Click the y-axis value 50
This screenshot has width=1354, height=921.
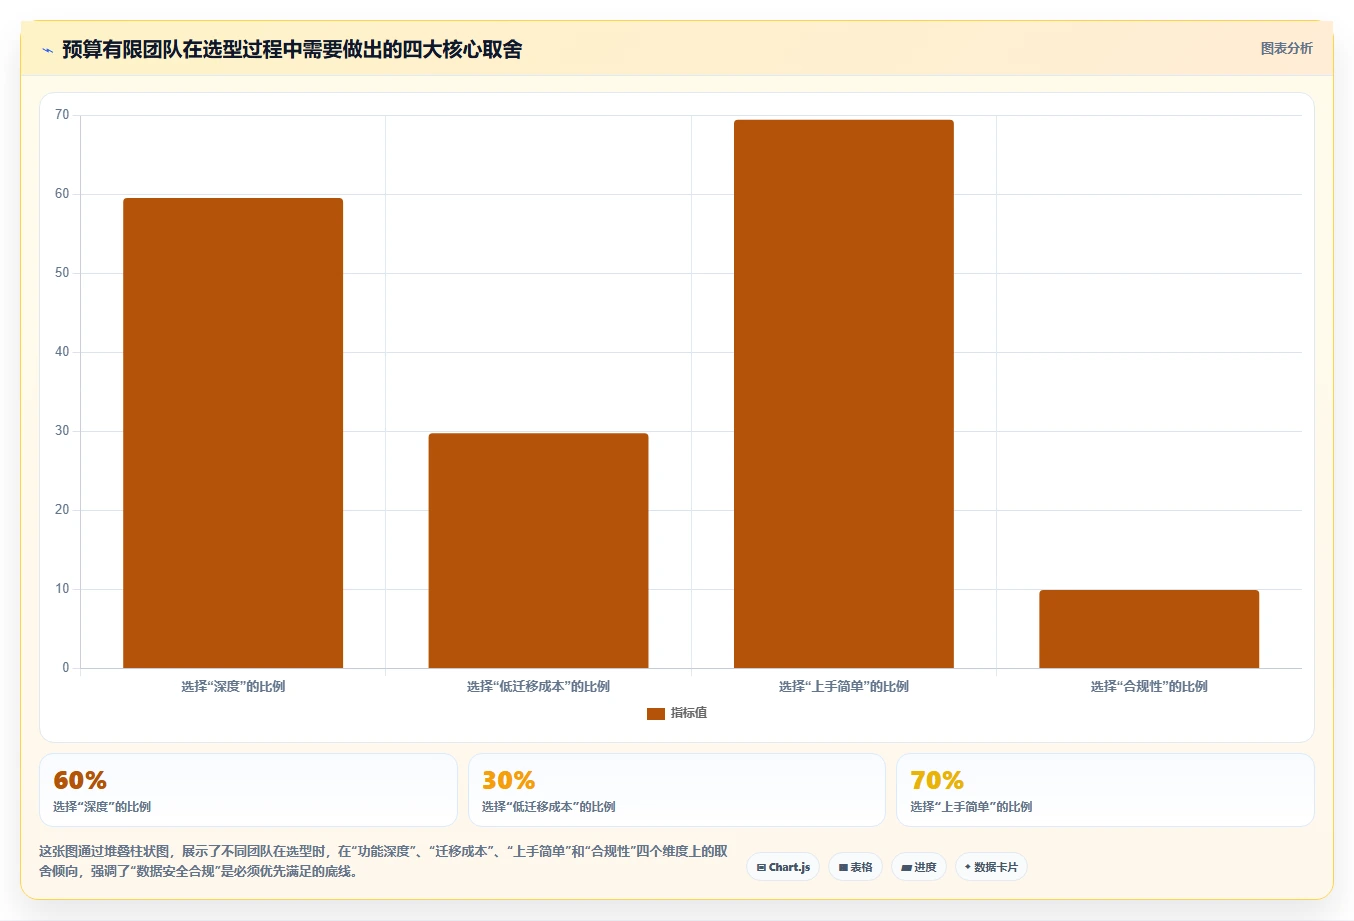pyautogui.click(x=62, y=273)
